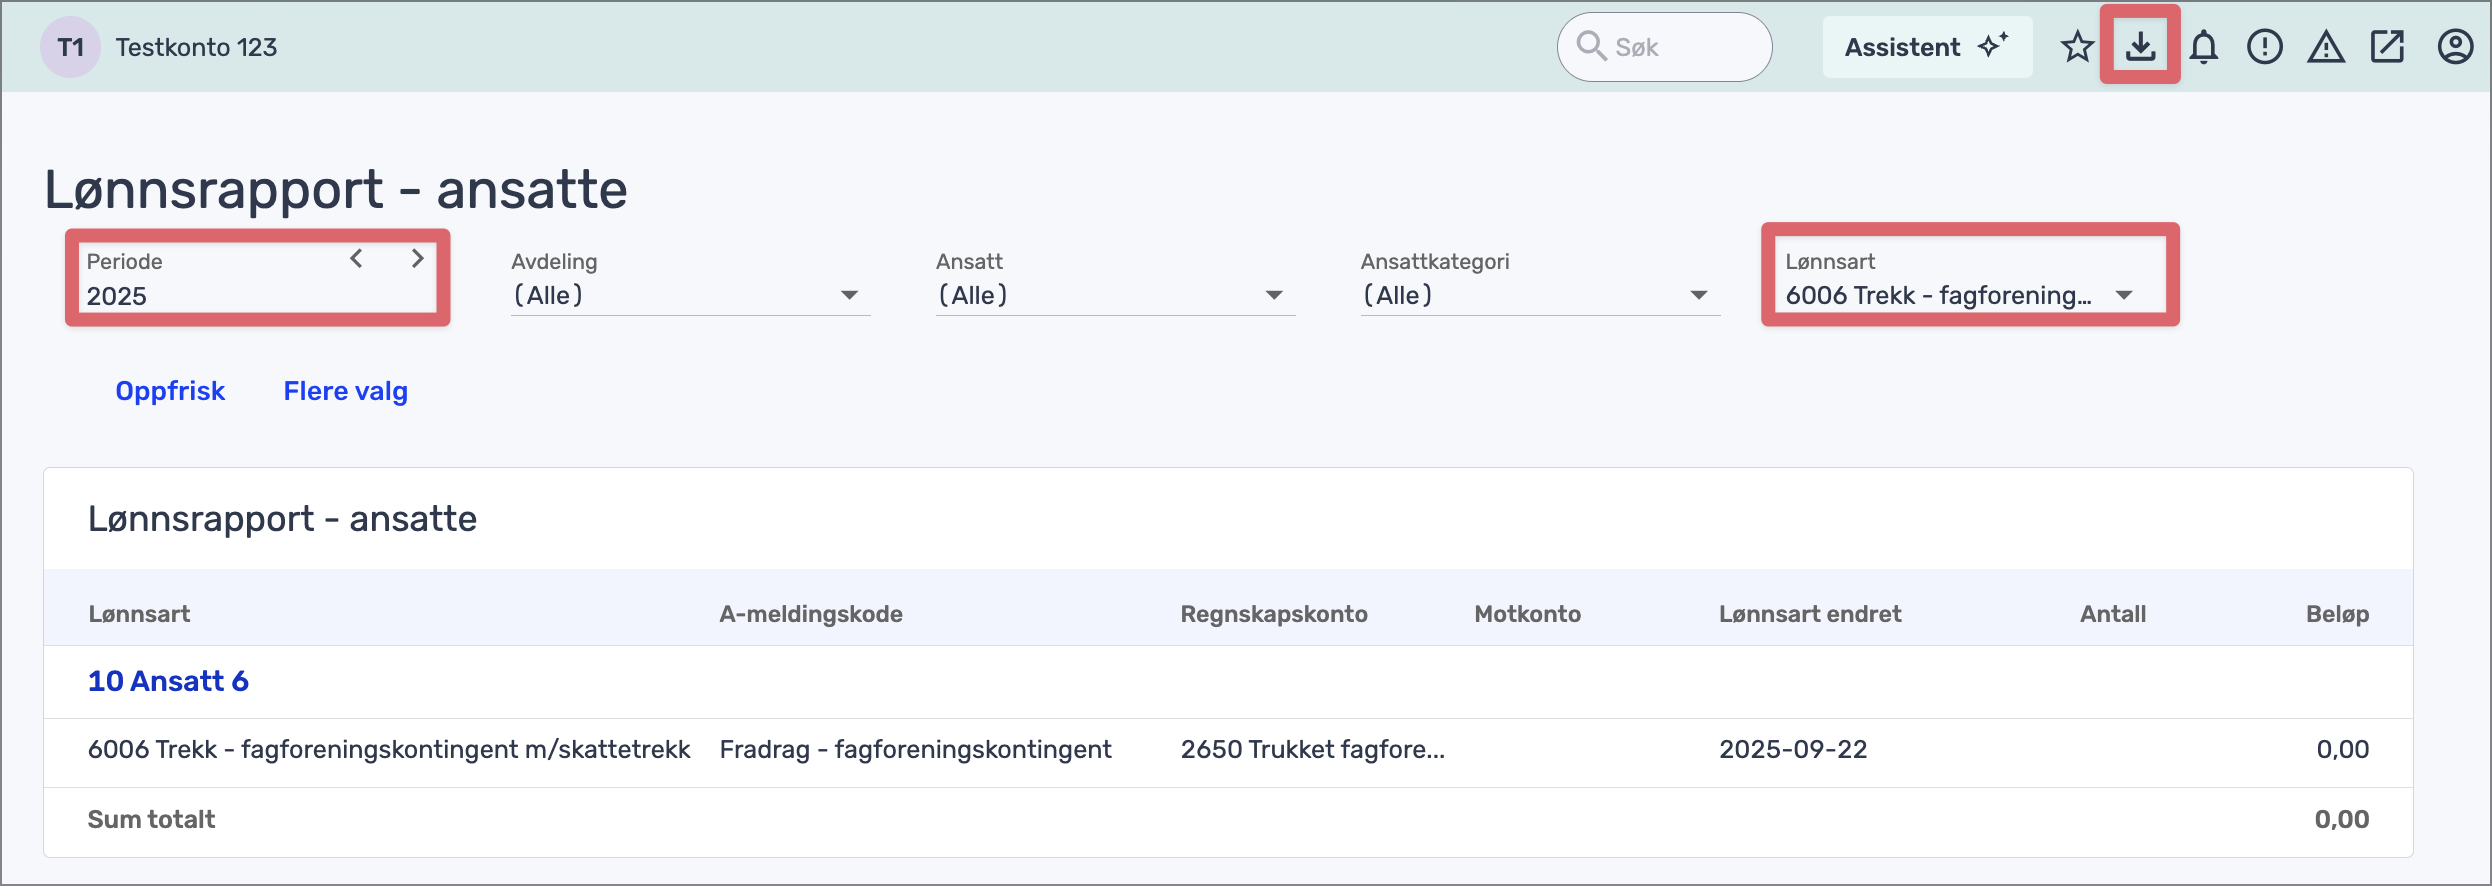The width and height of the screenshot is (2492, 886).
Task: Open the 10 Ansatt 6 employee link
Action: (x=168, y=681)
